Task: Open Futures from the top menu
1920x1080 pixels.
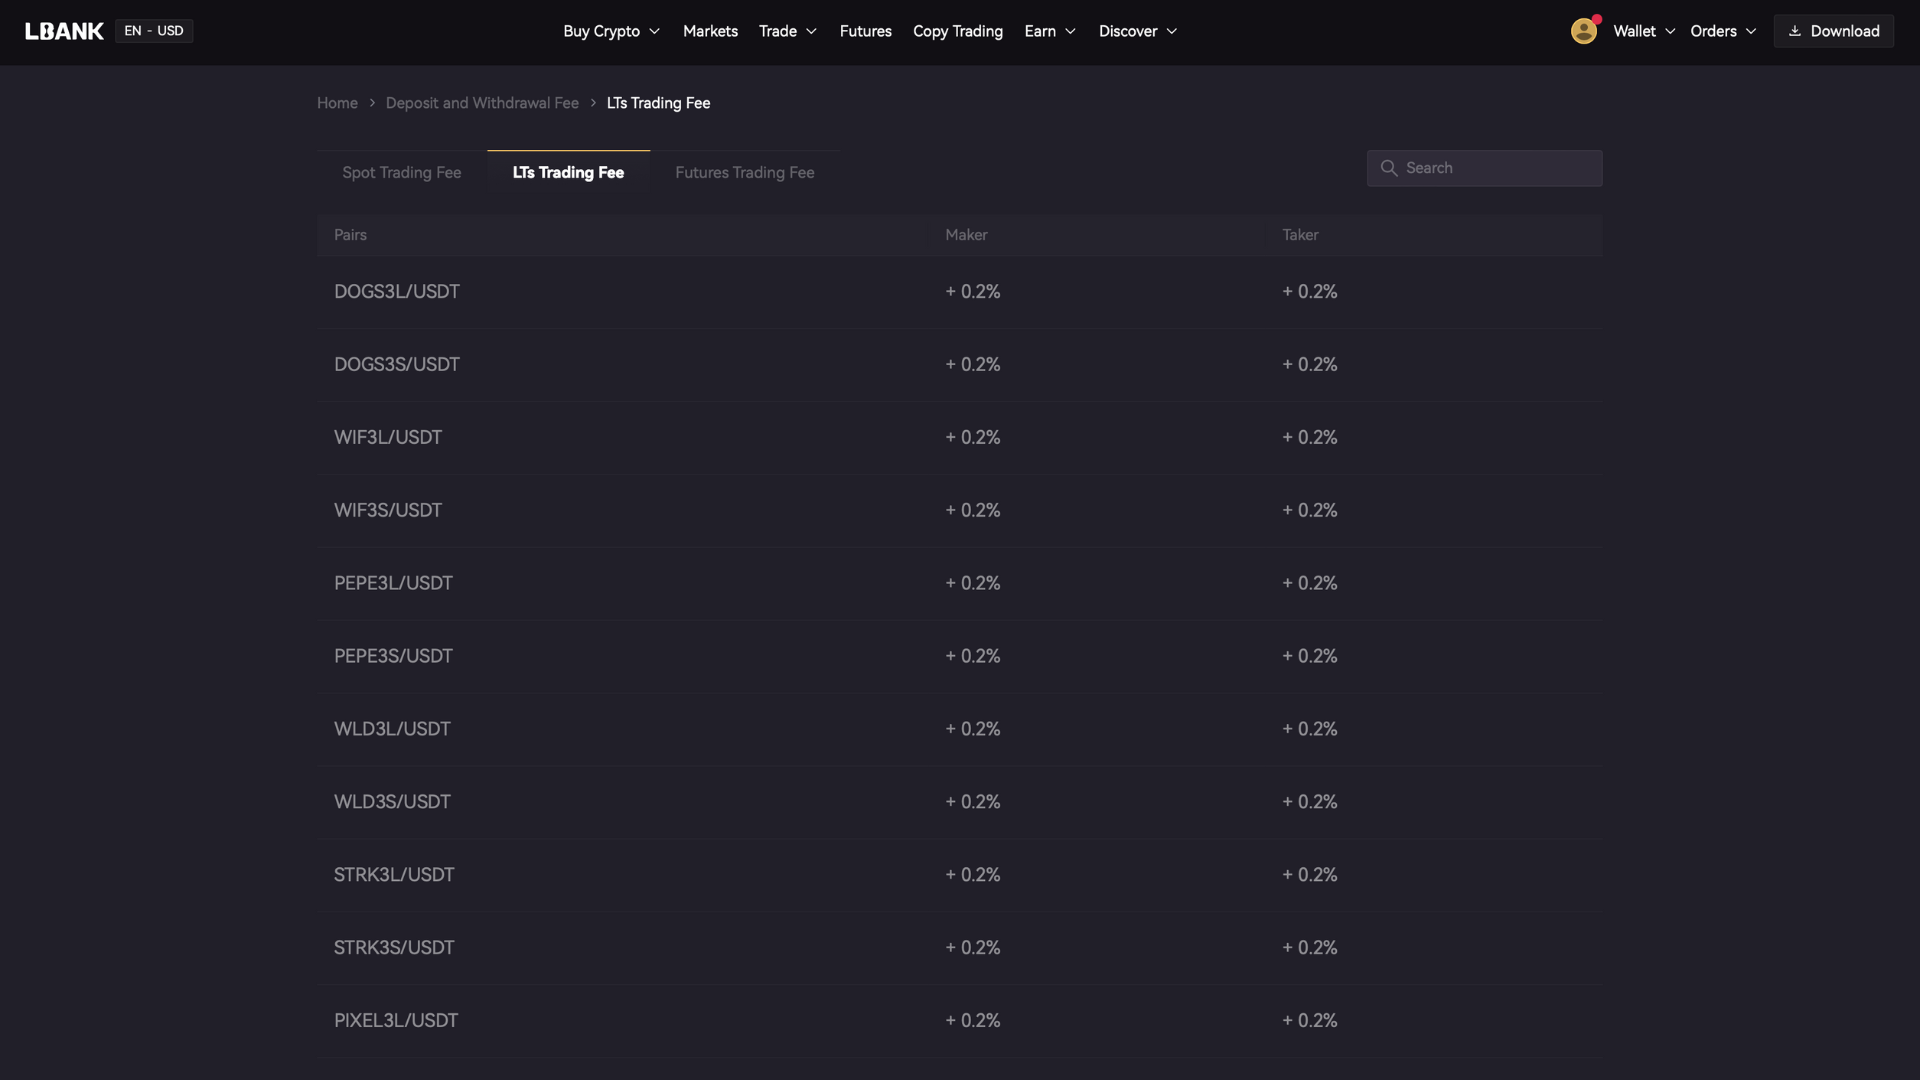Action: click(x=865, y=31)
